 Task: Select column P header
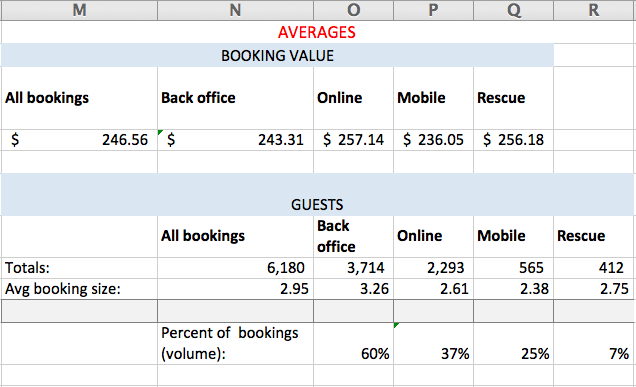tap(433, 10)
